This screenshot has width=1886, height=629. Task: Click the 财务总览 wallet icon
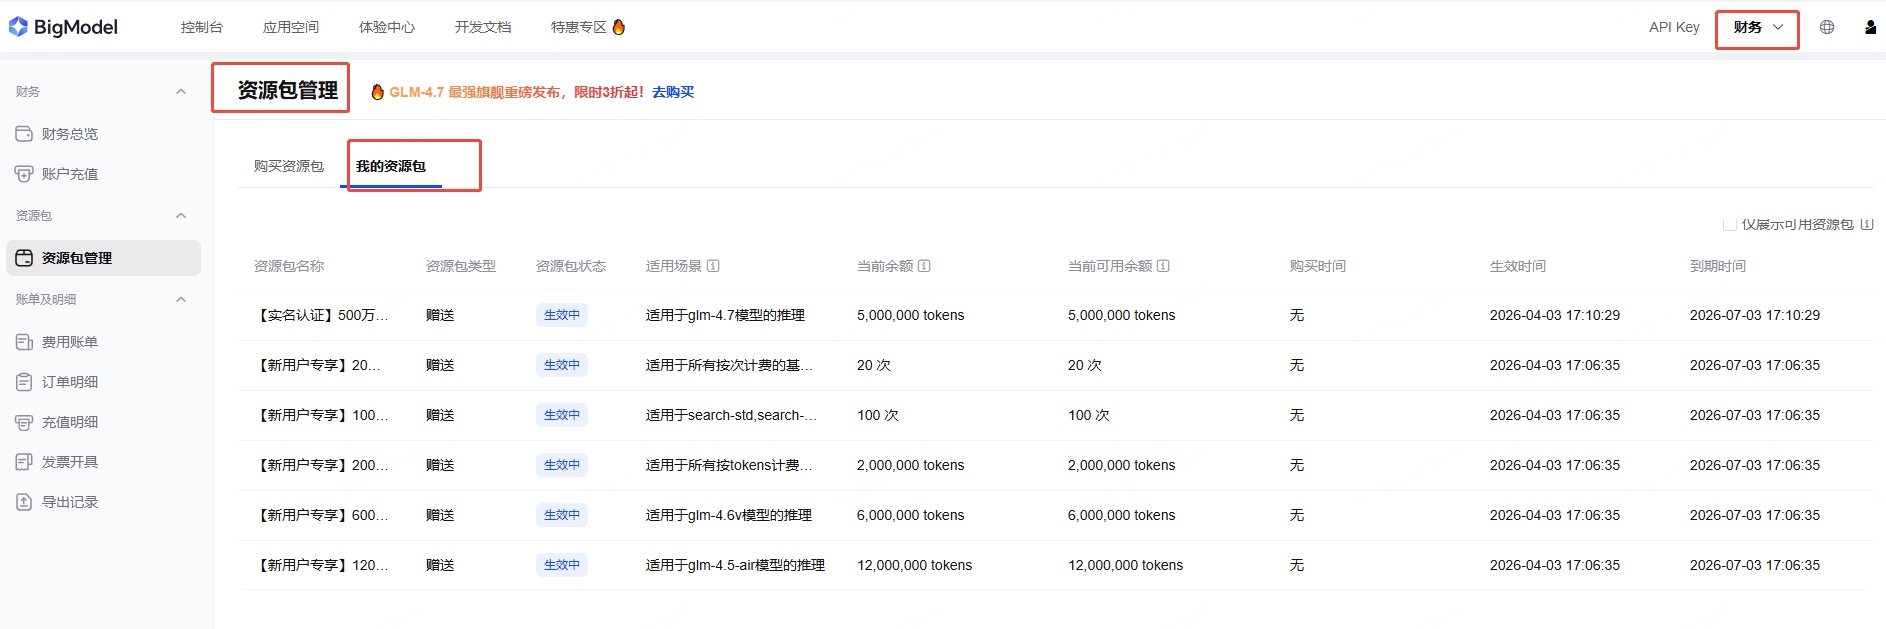click(24, 134)
